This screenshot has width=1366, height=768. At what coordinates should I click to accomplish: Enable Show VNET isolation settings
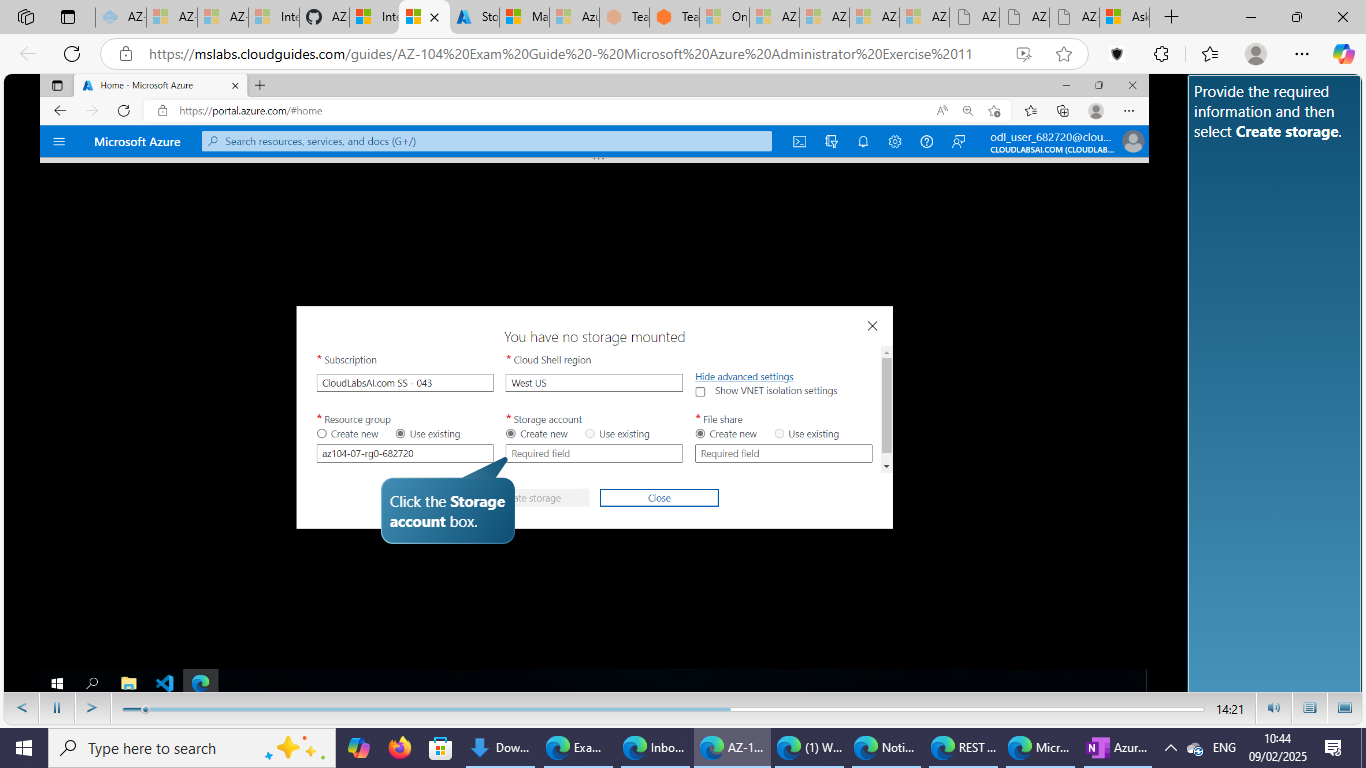point(700,391)
